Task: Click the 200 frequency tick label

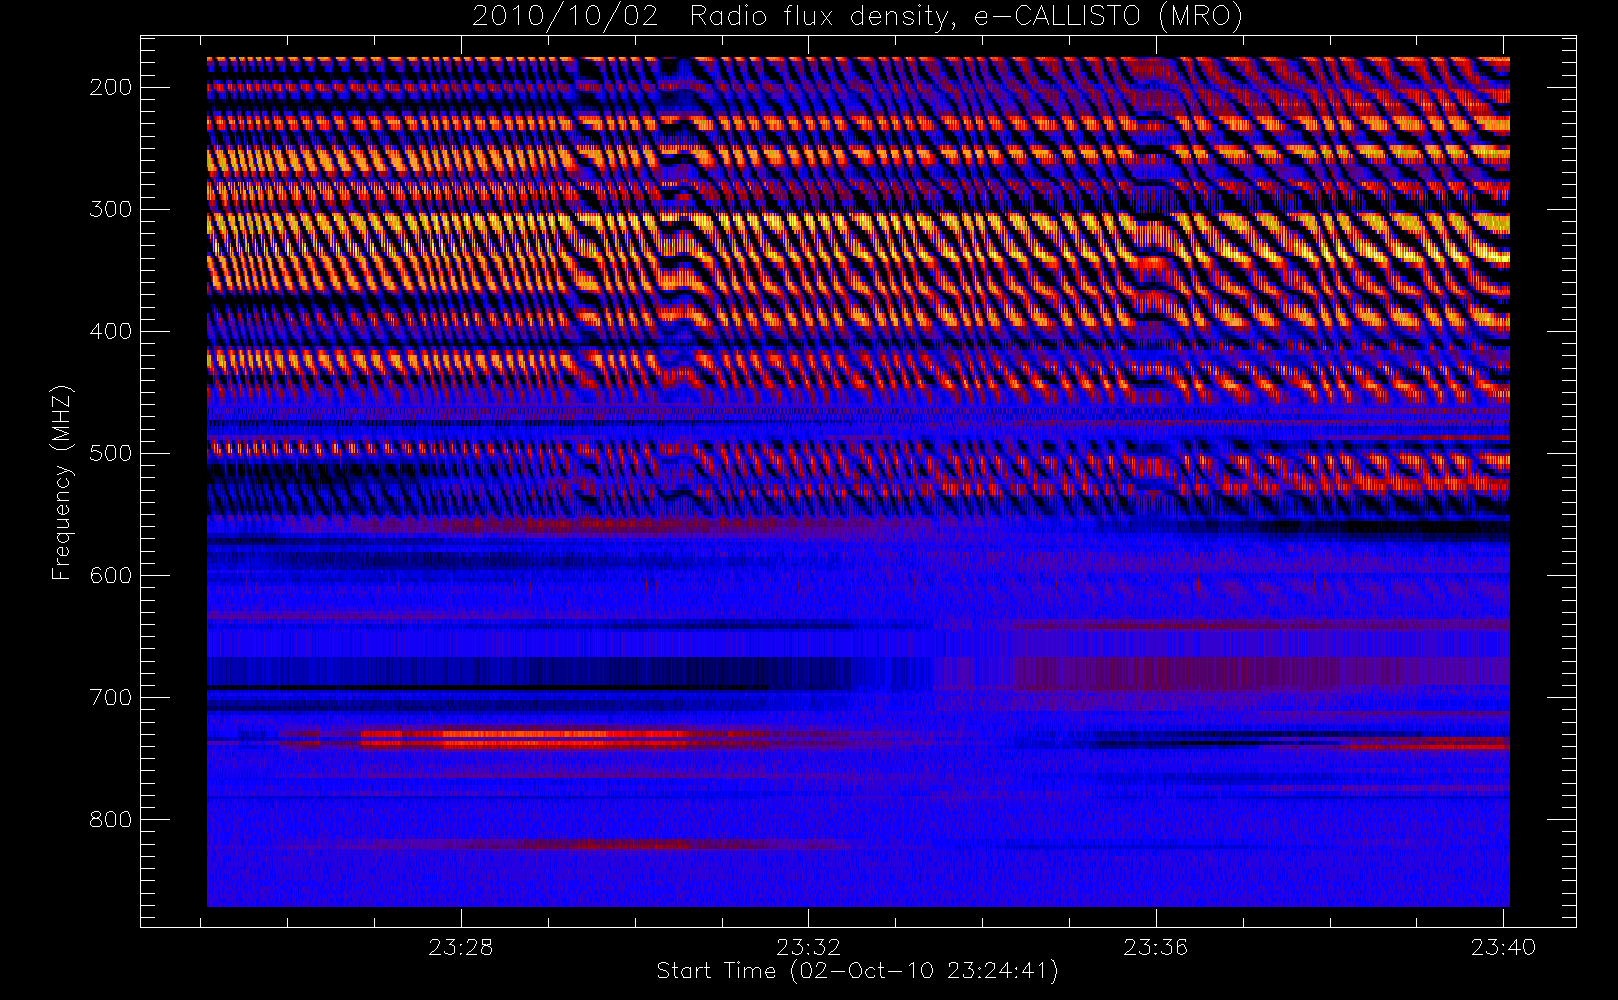Action: (x=110, y=87)
